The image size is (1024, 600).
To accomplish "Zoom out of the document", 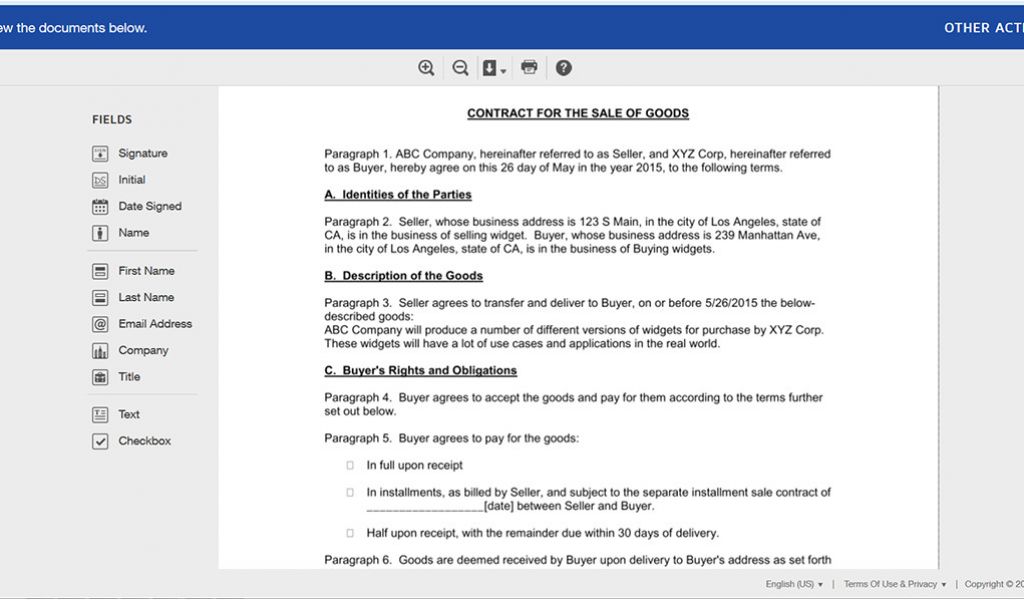I will [460, 68].
